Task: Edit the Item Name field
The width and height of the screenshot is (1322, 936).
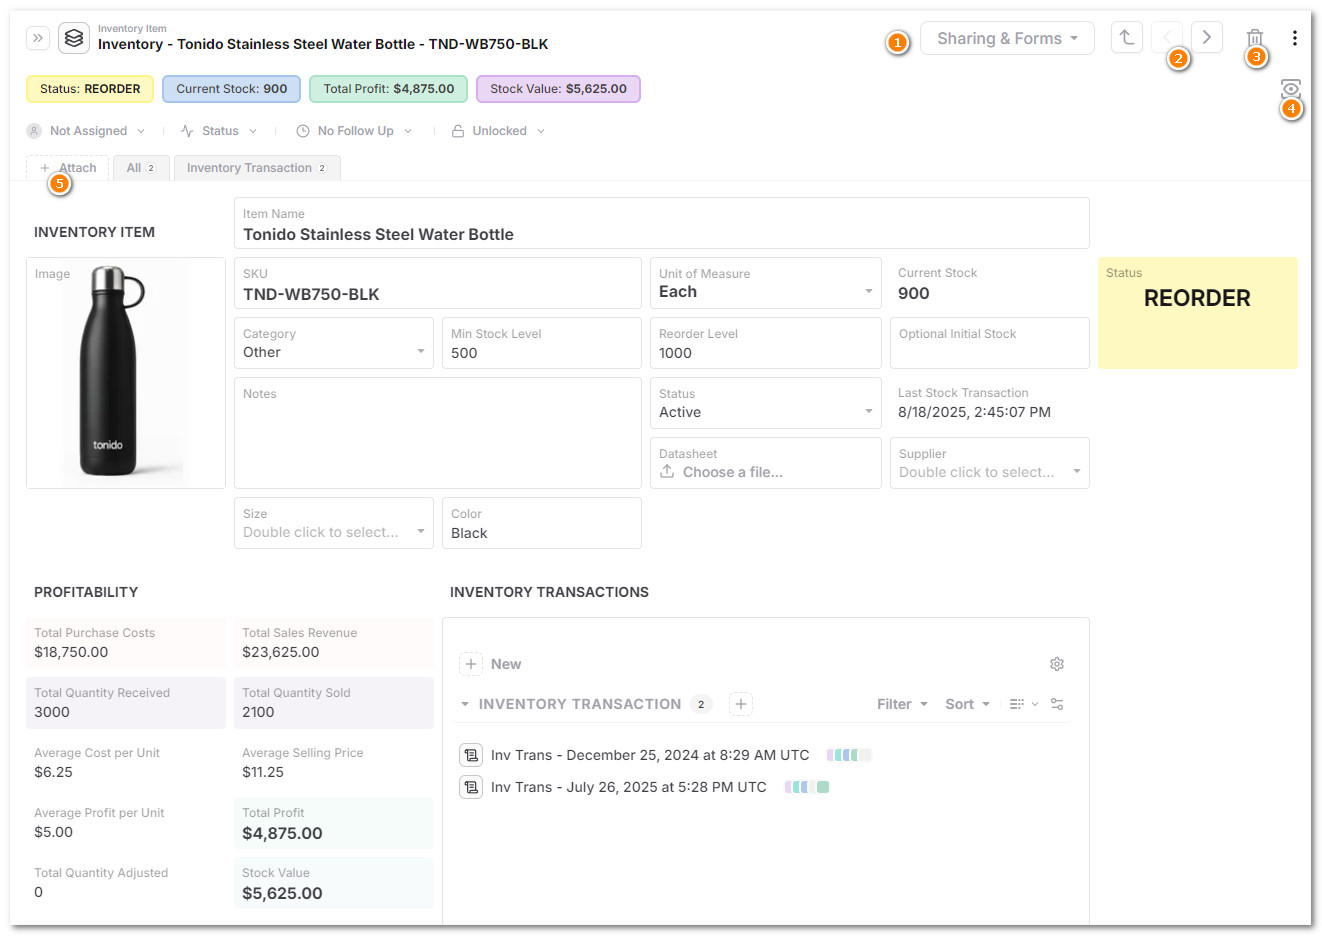Action: click(662, 223)
